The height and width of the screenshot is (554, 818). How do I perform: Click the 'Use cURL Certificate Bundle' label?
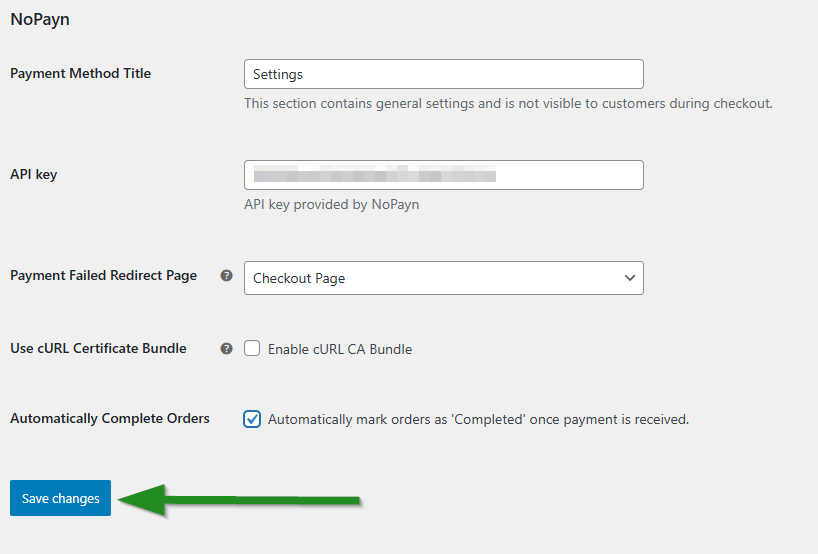pos(98,348)
